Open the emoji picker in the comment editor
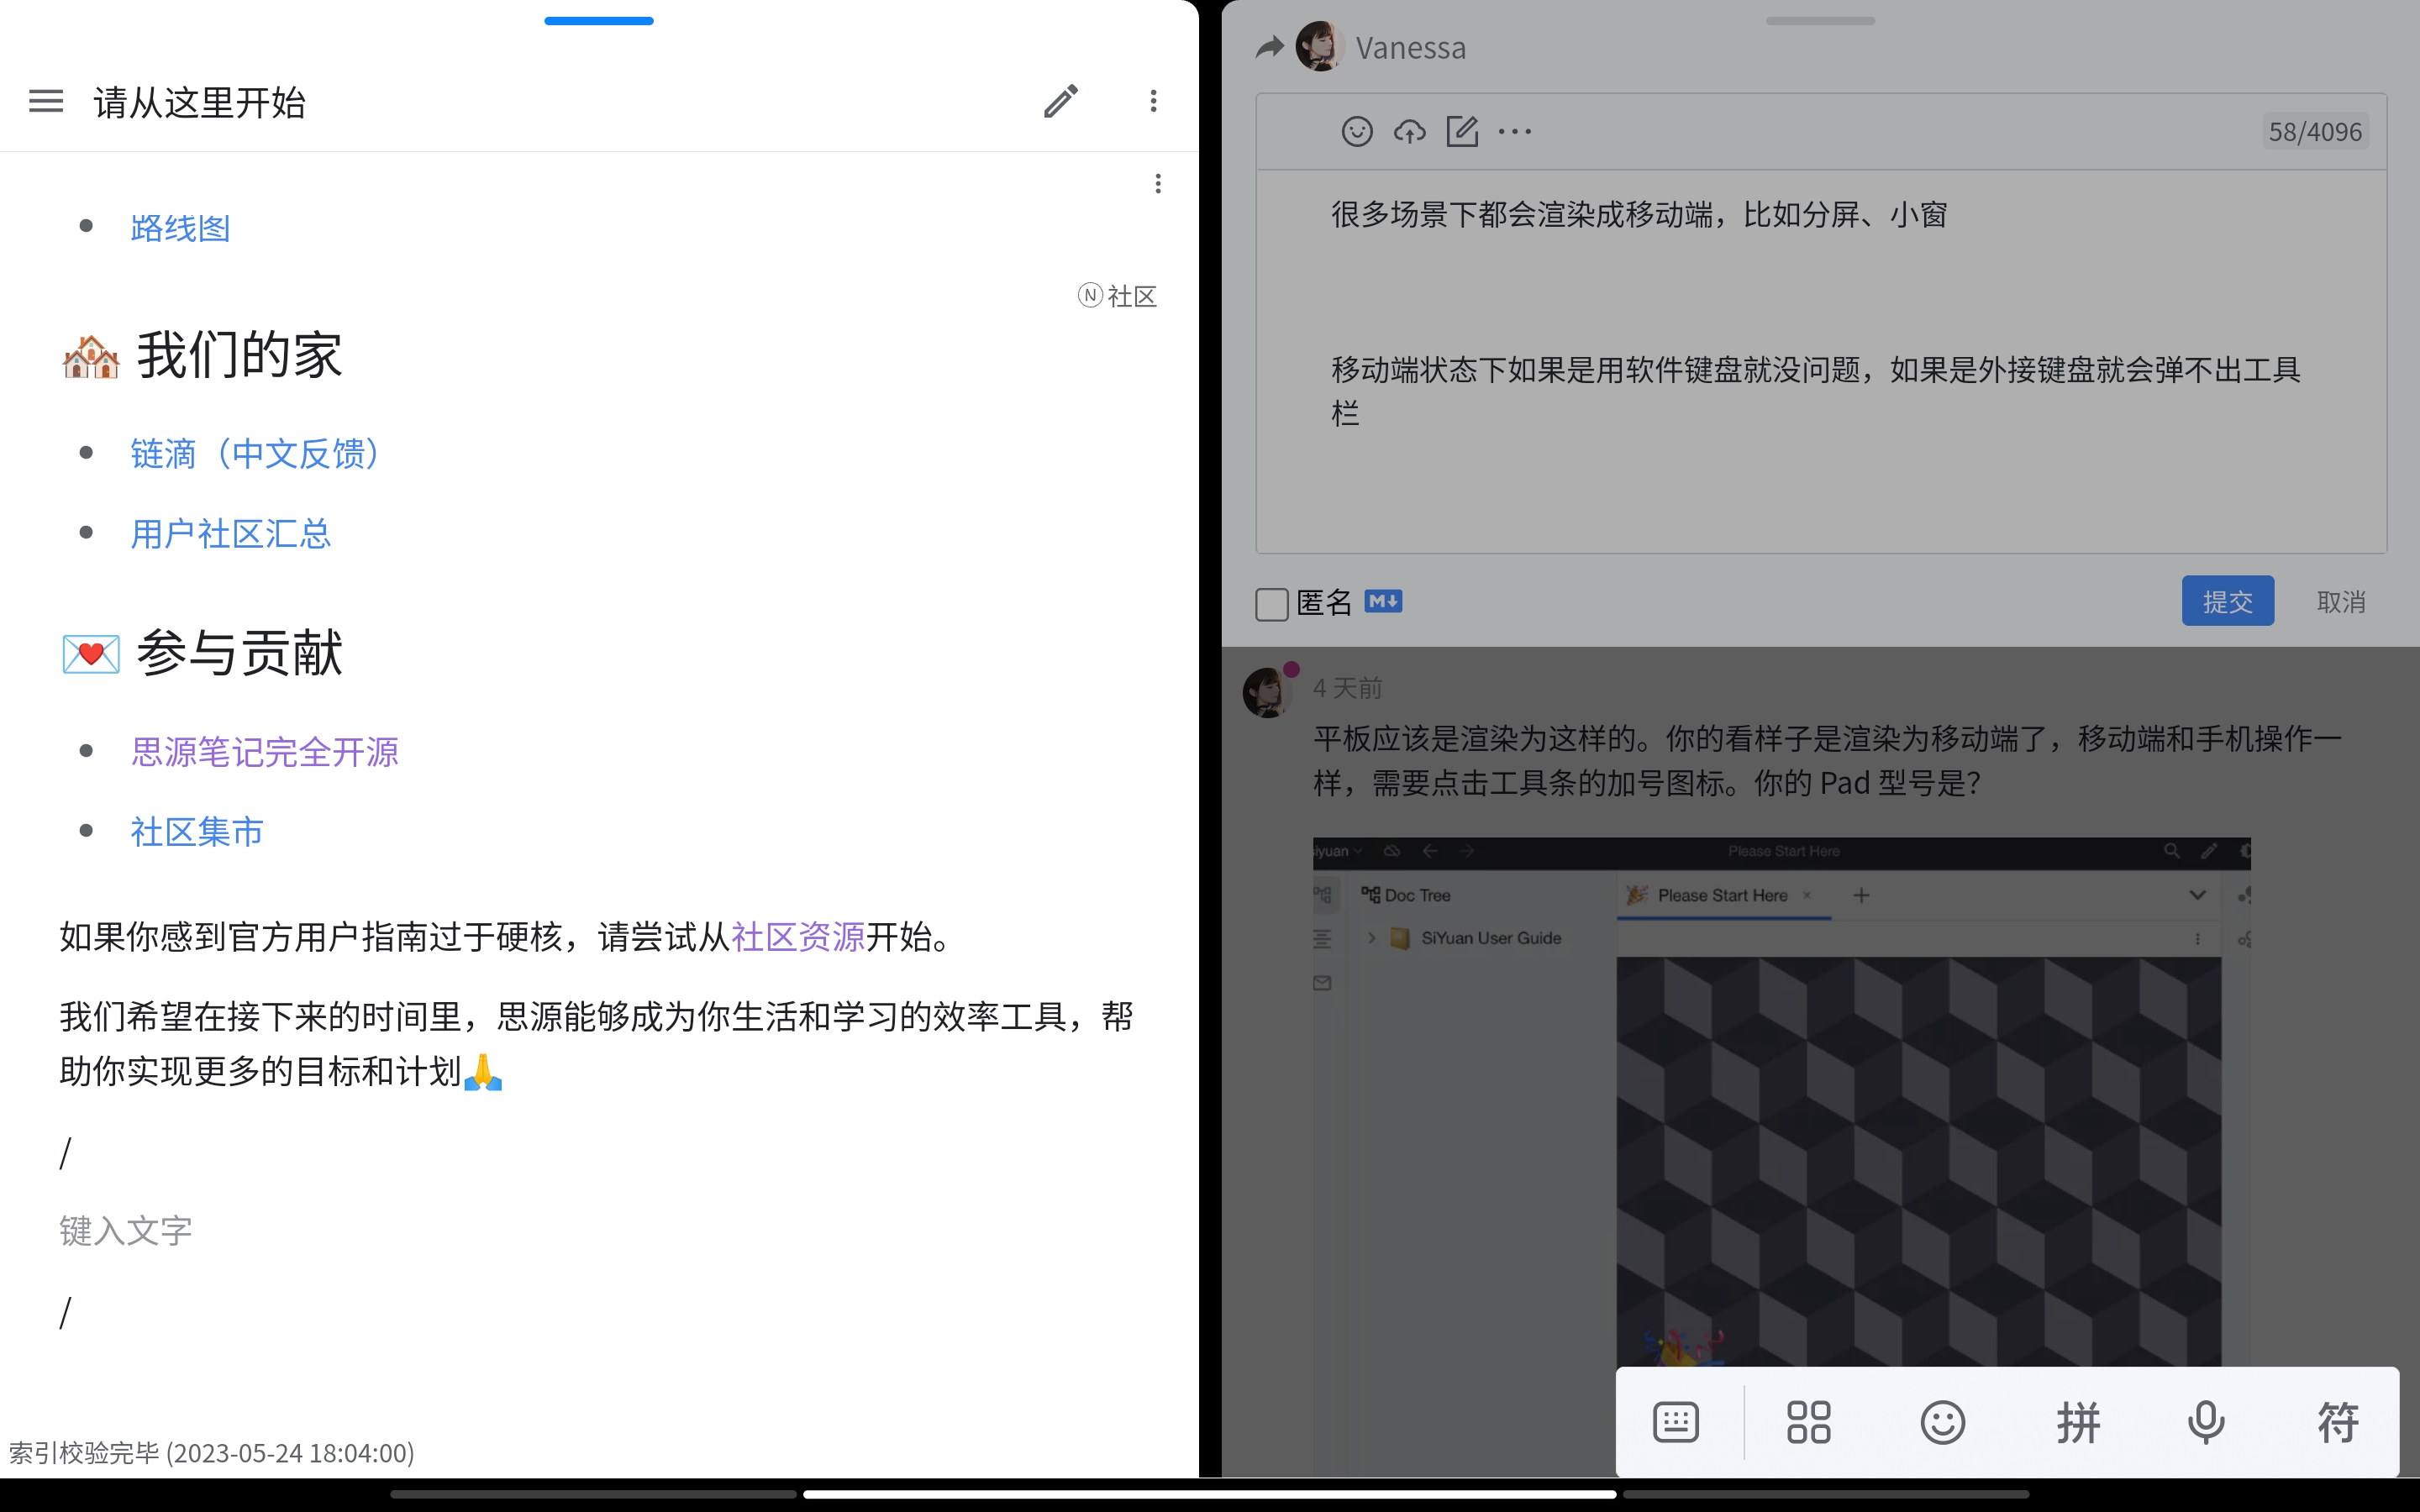Screen dimensions: 2420x1512 (x=1357, y=131)
